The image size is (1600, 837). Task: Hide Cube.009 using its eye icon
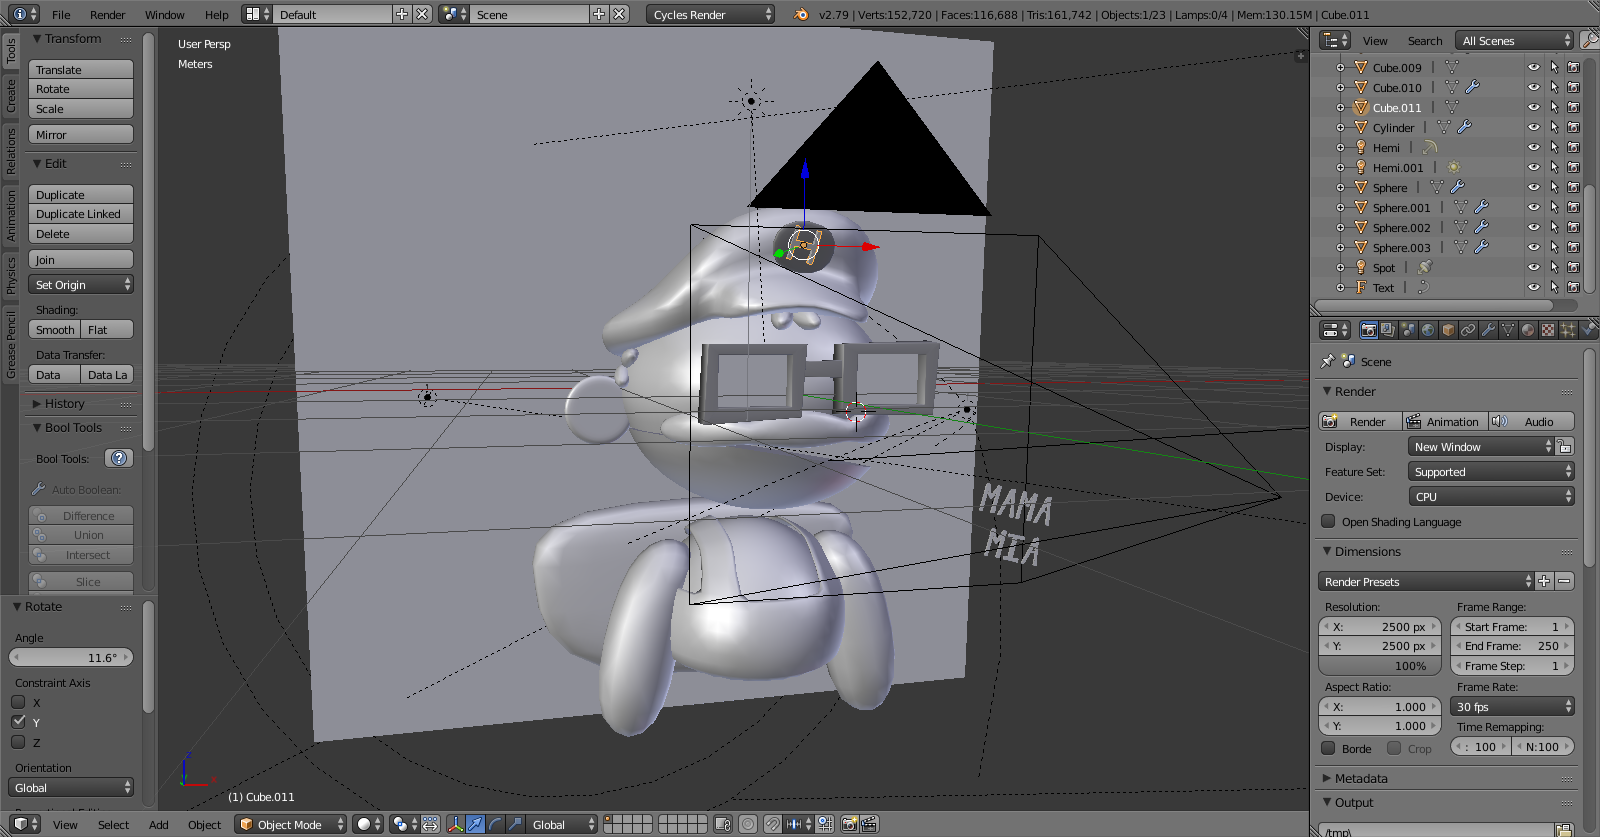(1534, 67)
